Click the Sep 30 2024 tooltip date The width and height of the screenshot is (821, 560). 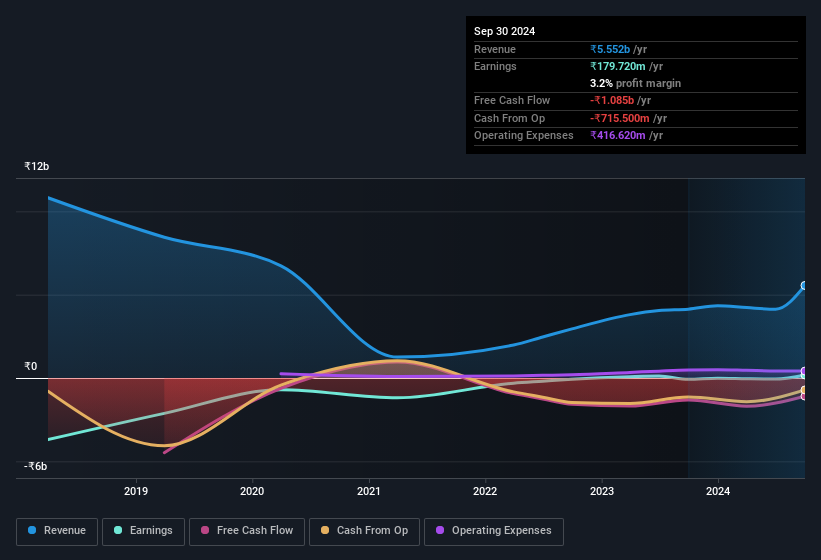[504, 31]
